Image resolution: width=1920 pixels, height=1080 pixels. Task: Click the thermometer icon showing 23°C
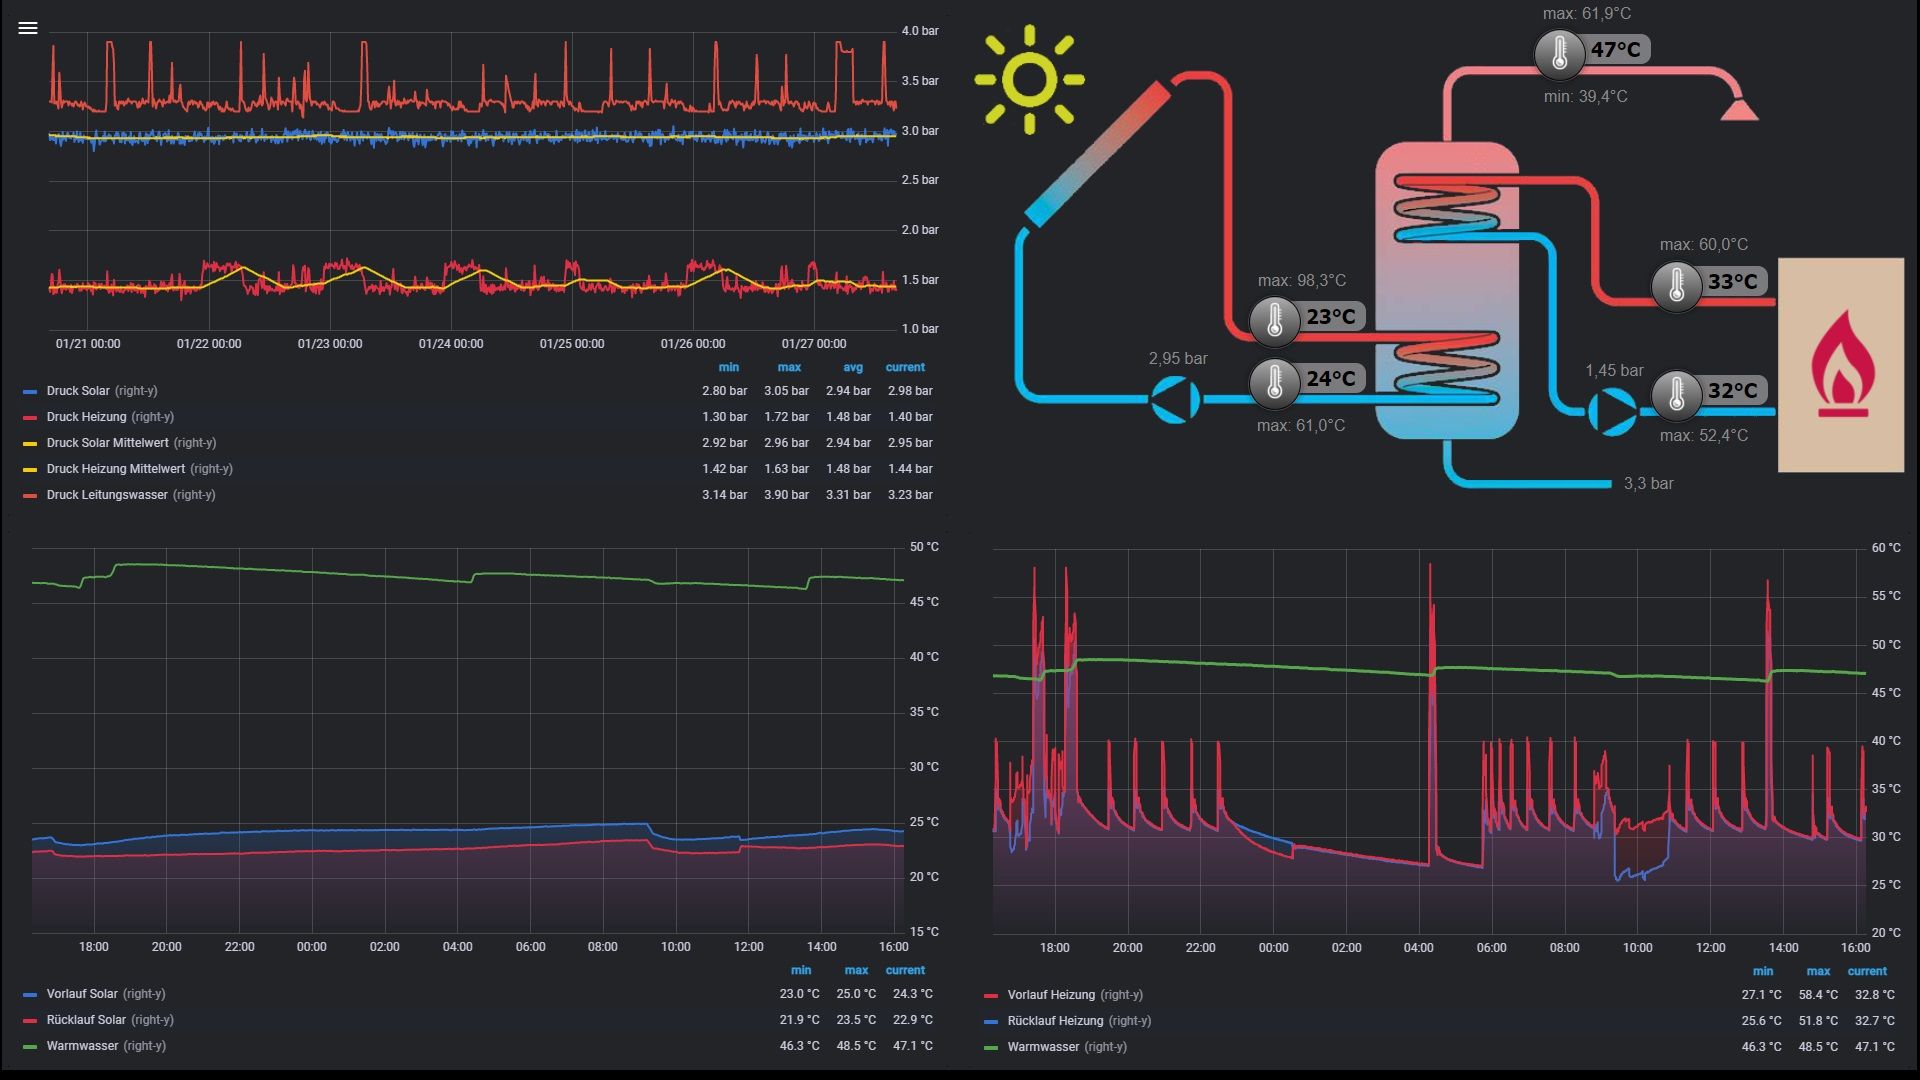(1274, 320)
